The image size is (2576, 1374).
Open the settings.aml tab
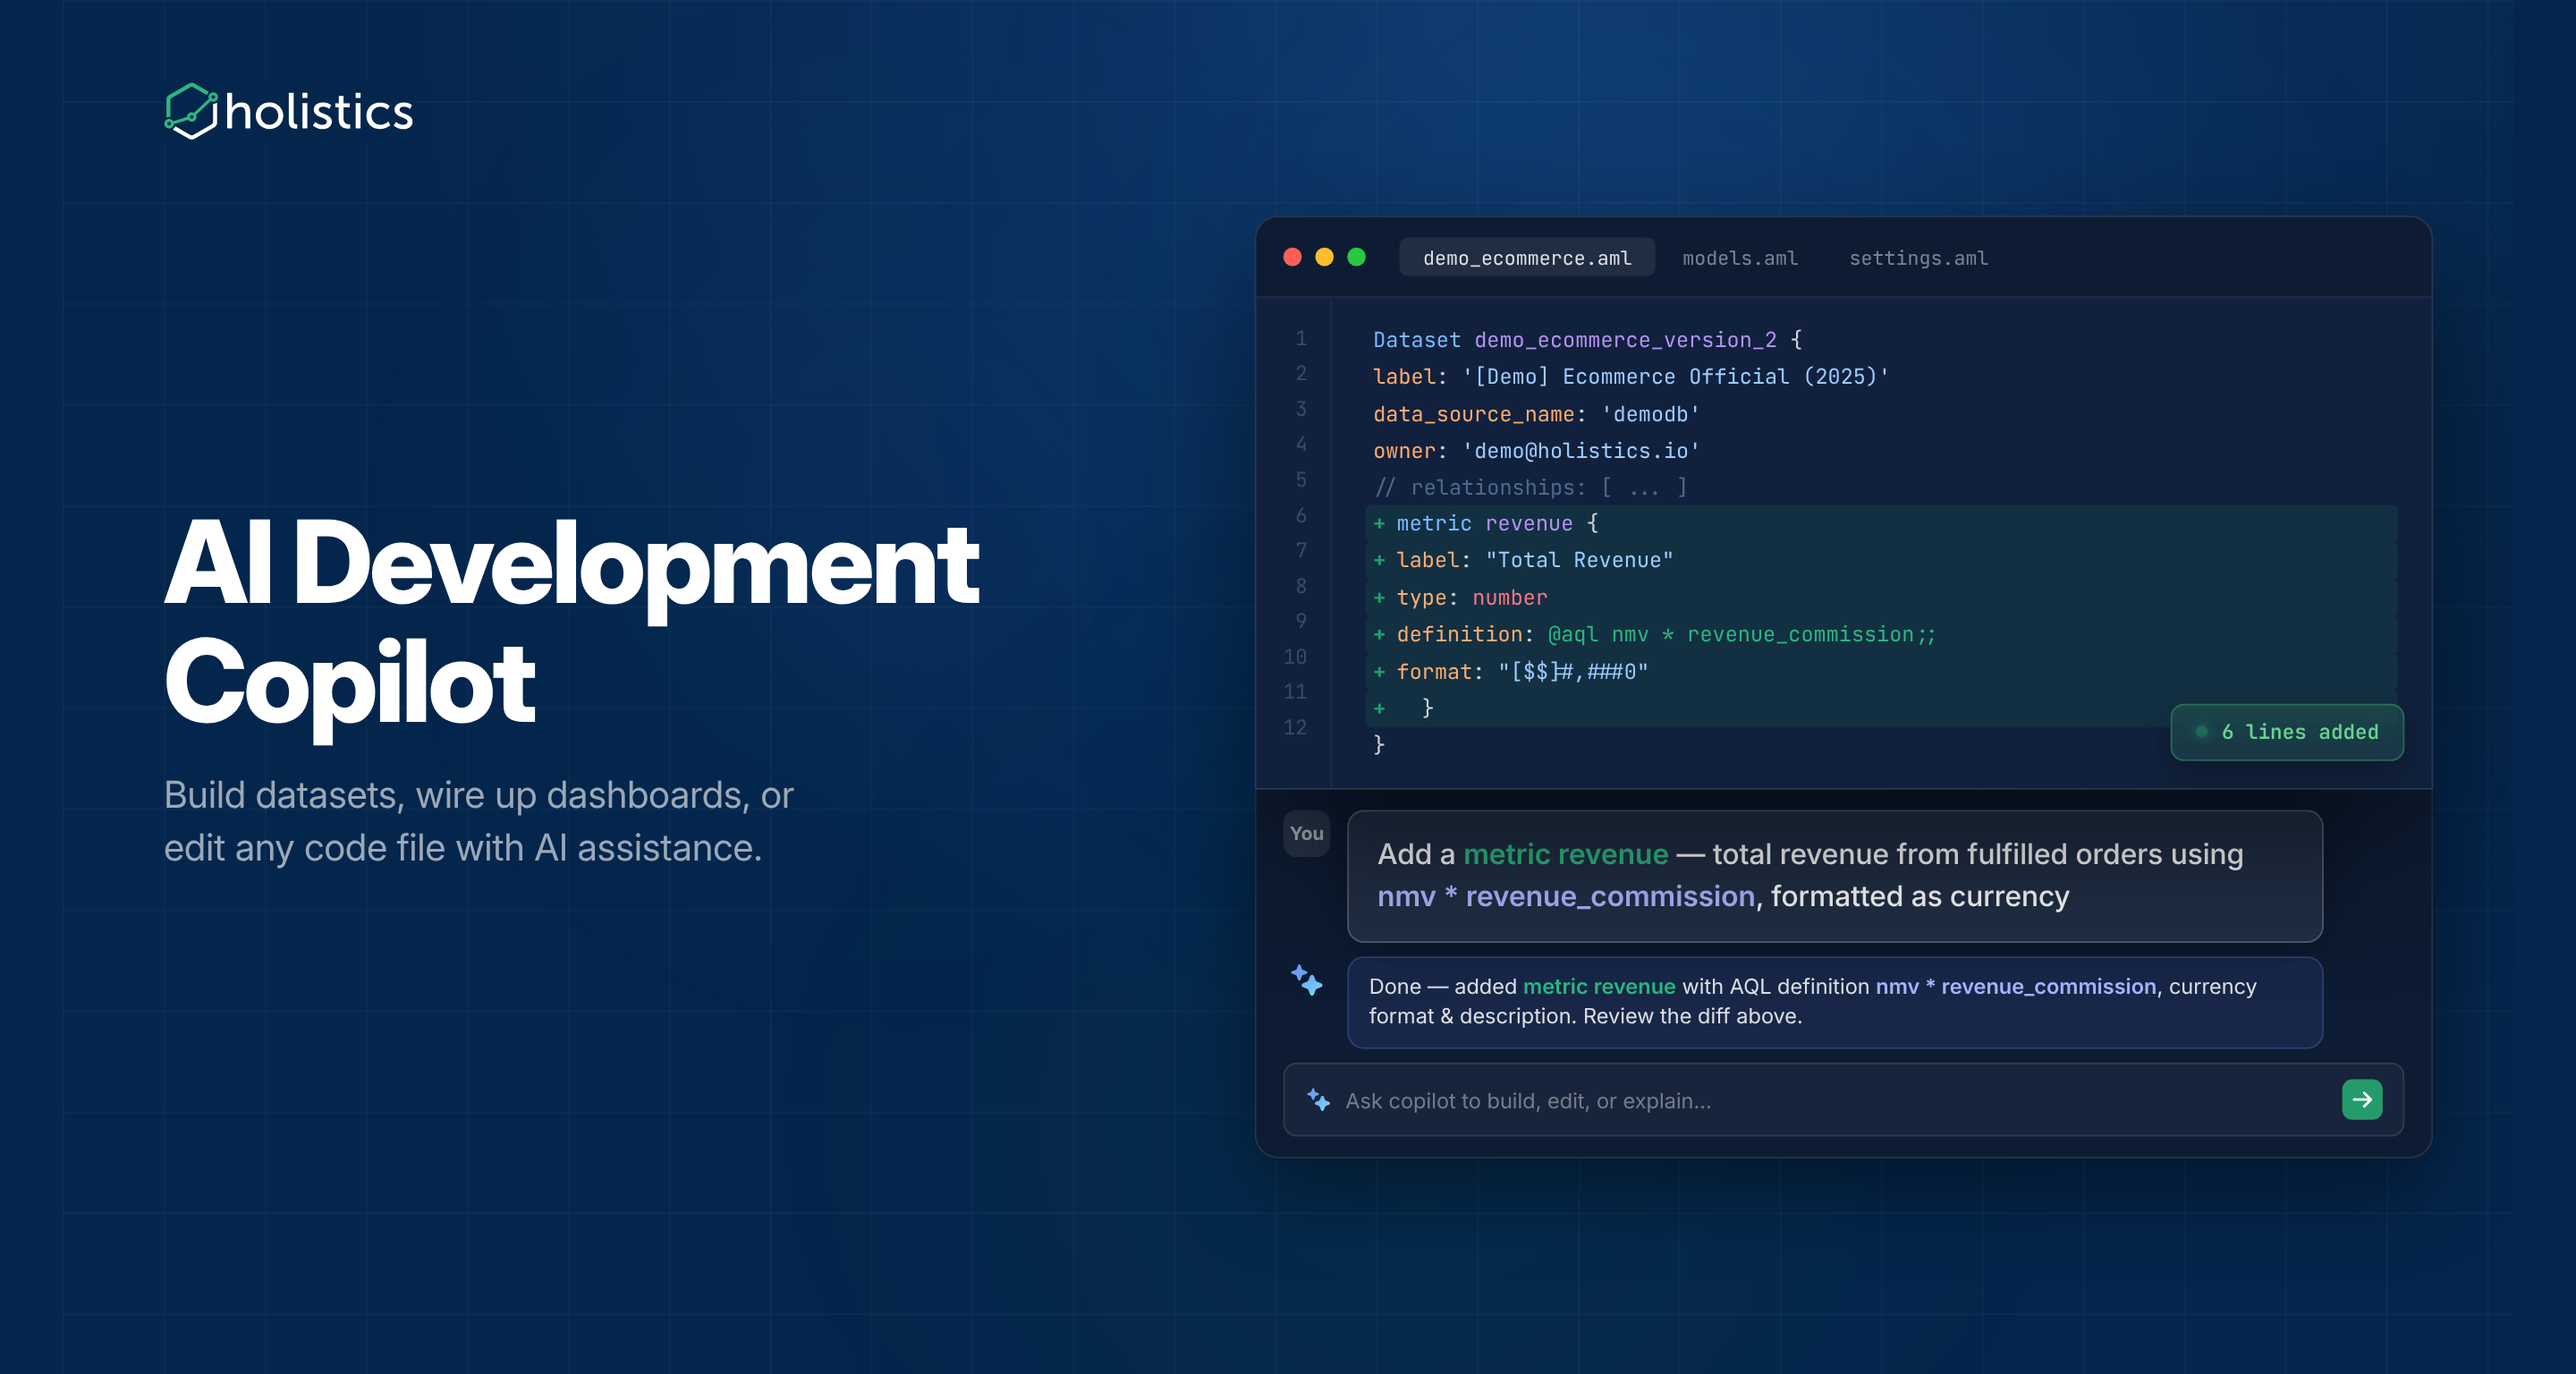click(1917, 258)
